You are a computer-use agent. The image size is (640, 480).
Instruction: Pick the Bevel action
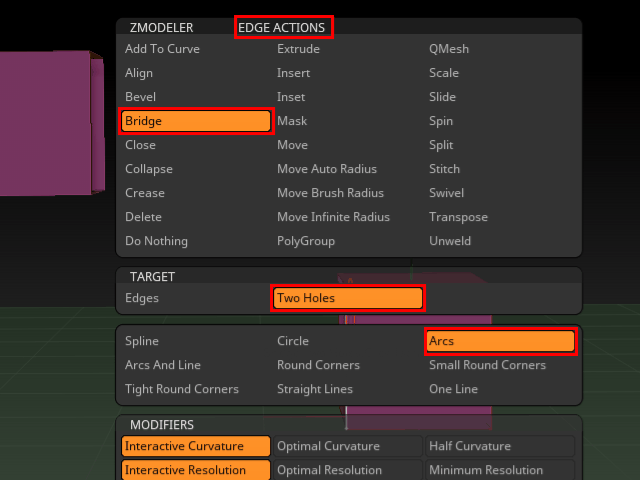coord(141,97)
